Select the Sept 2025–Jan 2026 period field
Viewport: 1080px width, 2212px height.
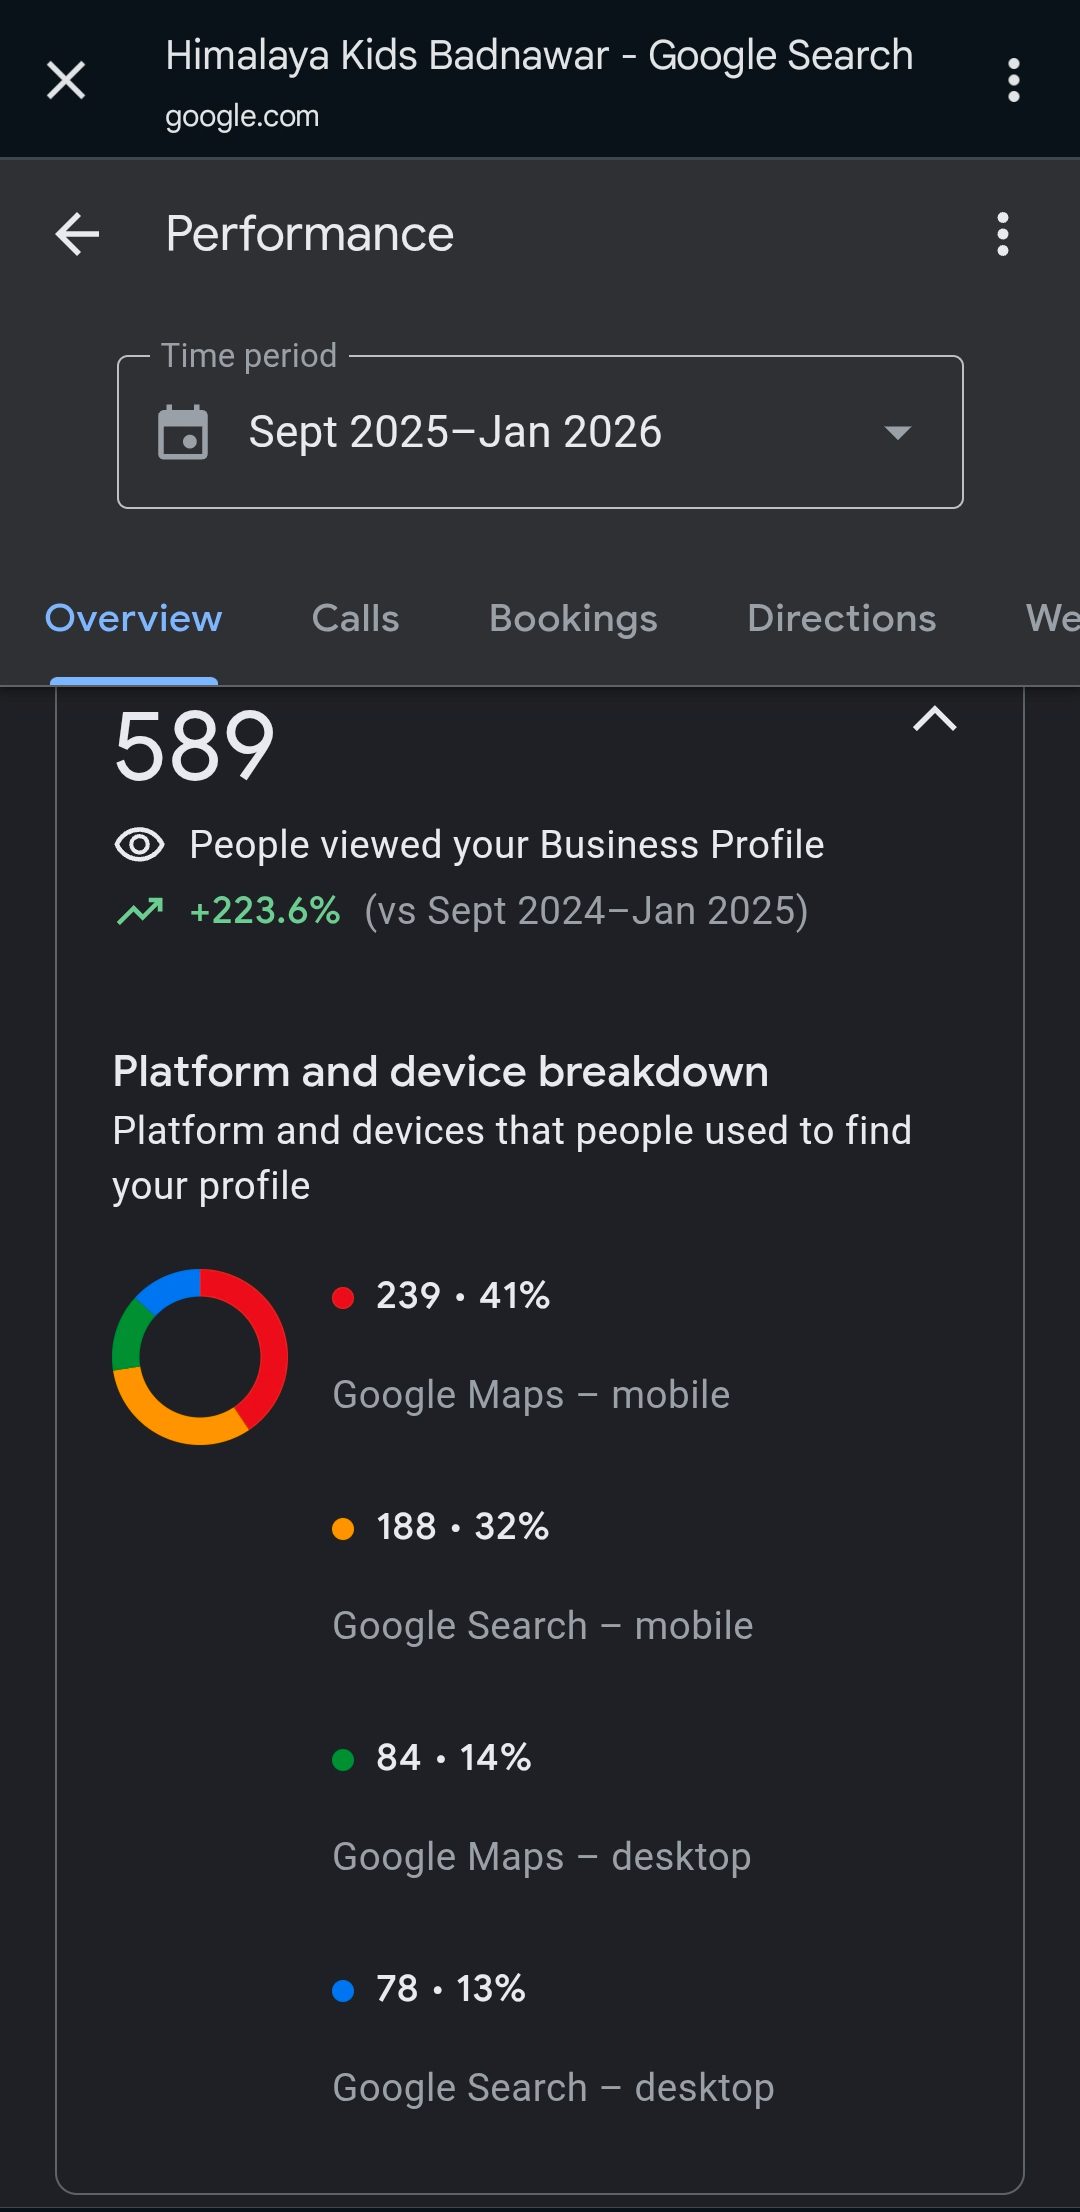click(x=455, y=433)
